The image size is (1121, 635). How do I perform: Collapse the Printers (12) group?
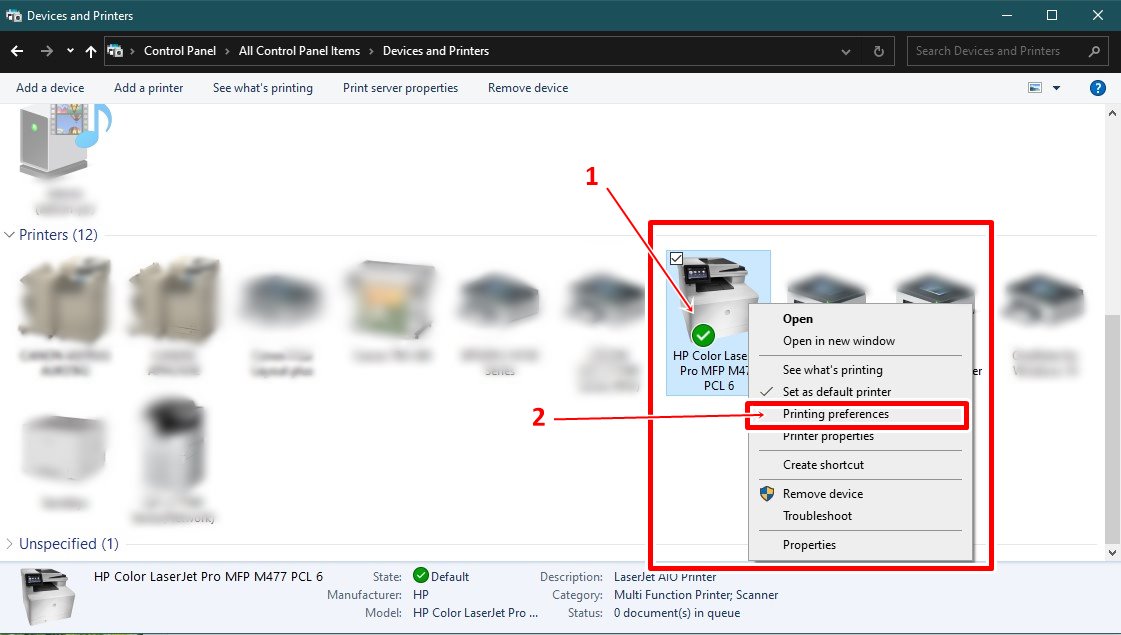click(x=9, y=235)
